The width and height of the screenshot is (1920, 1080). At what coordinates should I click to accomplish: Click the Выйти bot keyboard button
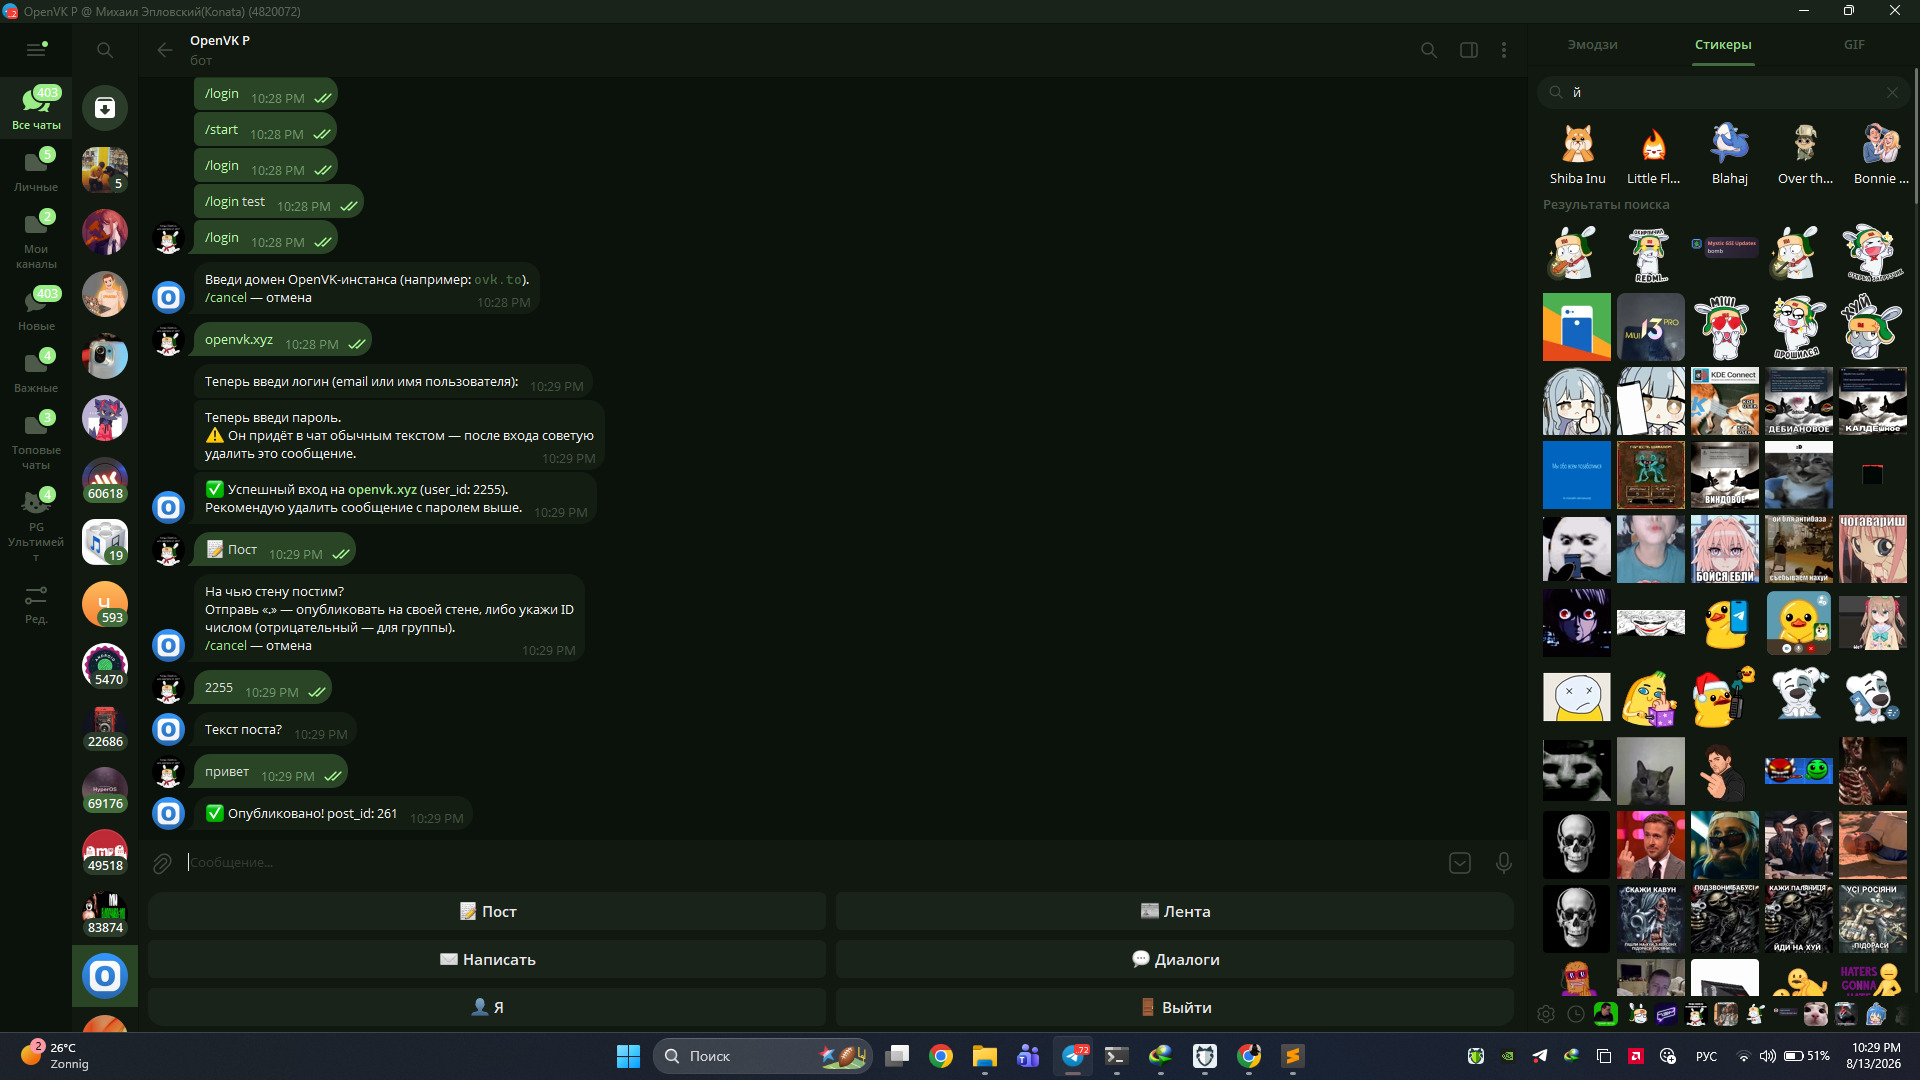pos(1175,1007)
